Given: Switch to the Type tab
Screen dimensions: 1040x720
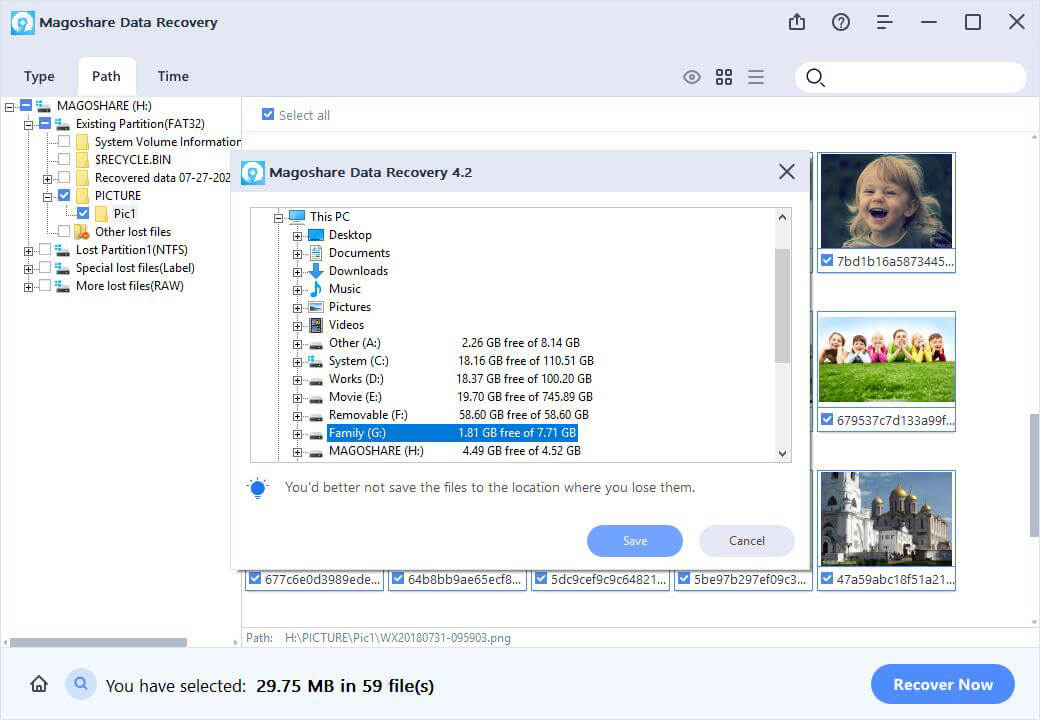Looking at the screenshot, I should pos(39,76).
